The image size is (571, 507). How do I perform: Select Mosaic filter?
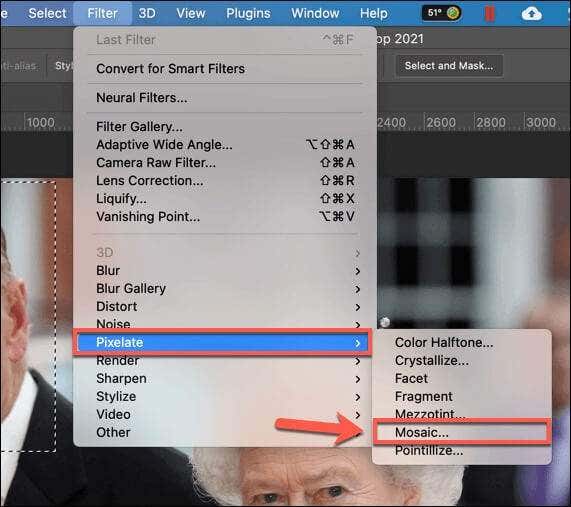(x=462, y=432)
